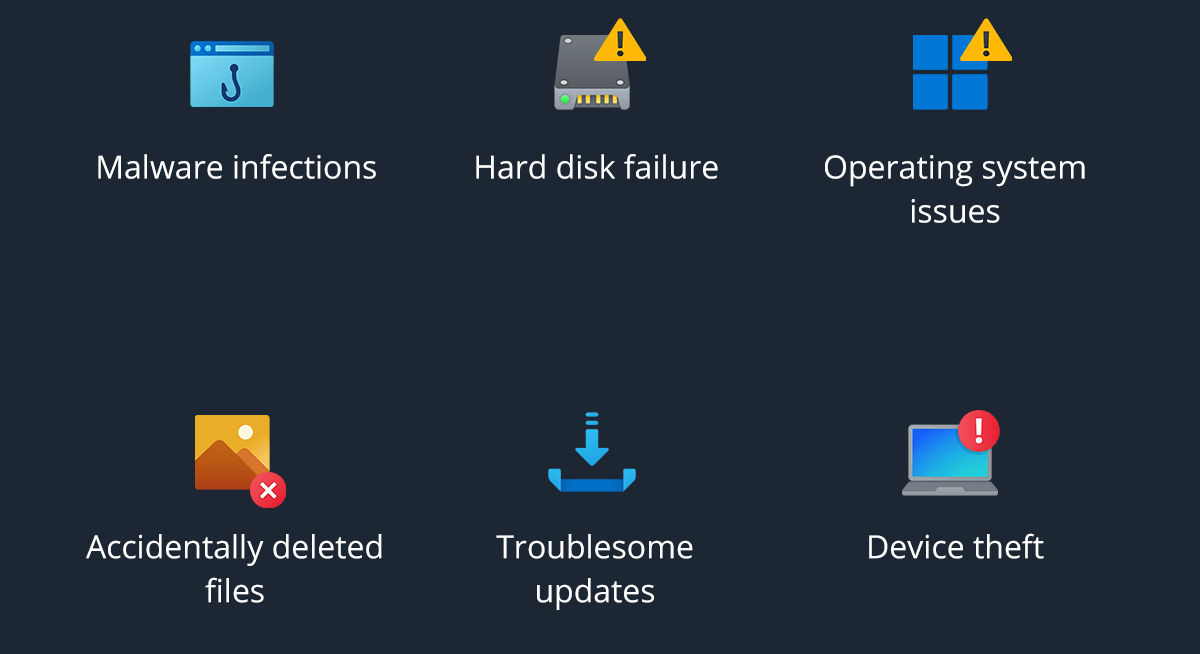Click the malware phishing hook window icon
This screenshot has height=654, width=1200.
point(232,74)
